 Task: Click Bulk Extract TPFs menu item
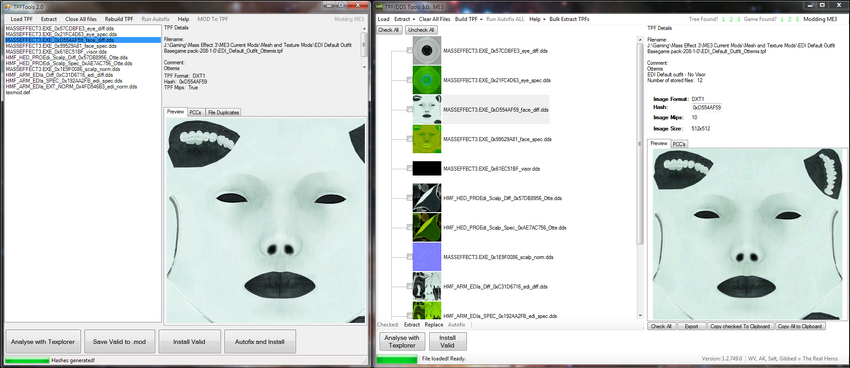[569, 19]
